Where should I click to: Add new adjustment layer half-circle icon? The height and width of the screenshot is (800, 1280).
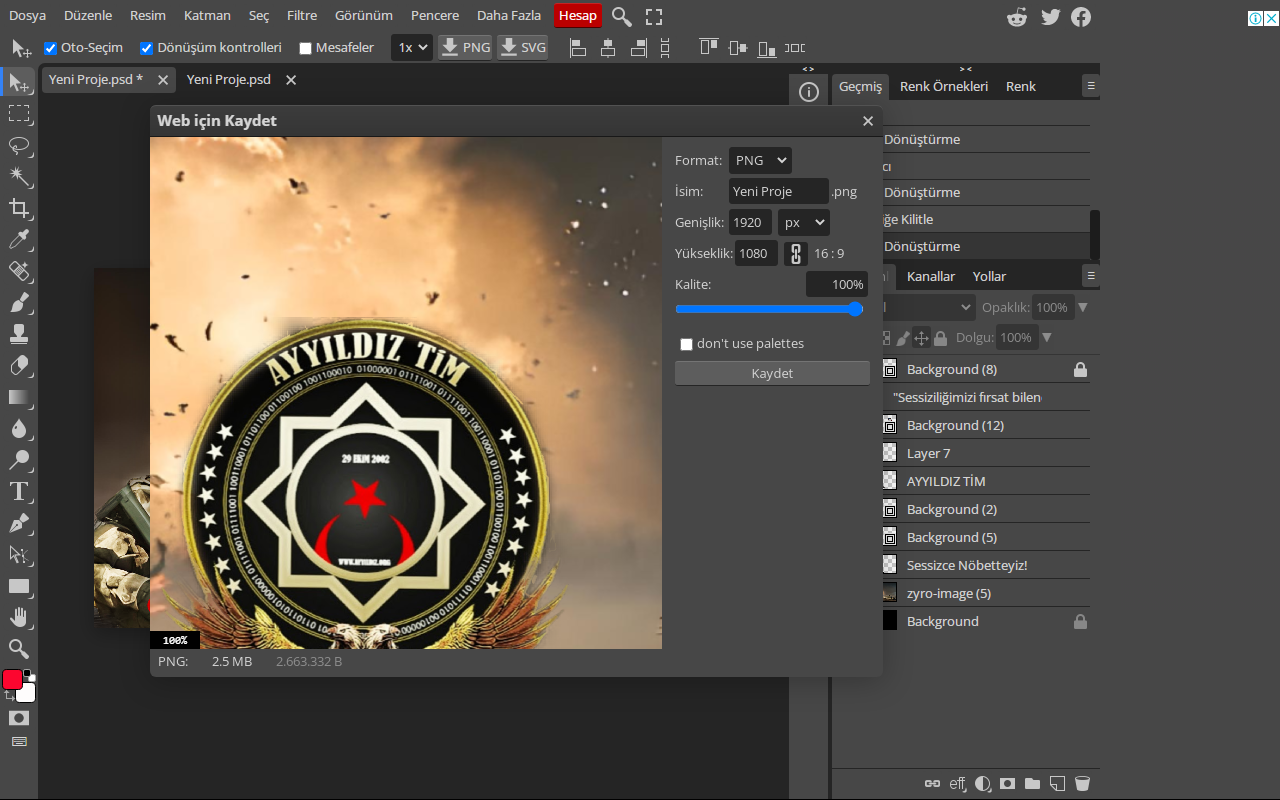pos(983,784)
